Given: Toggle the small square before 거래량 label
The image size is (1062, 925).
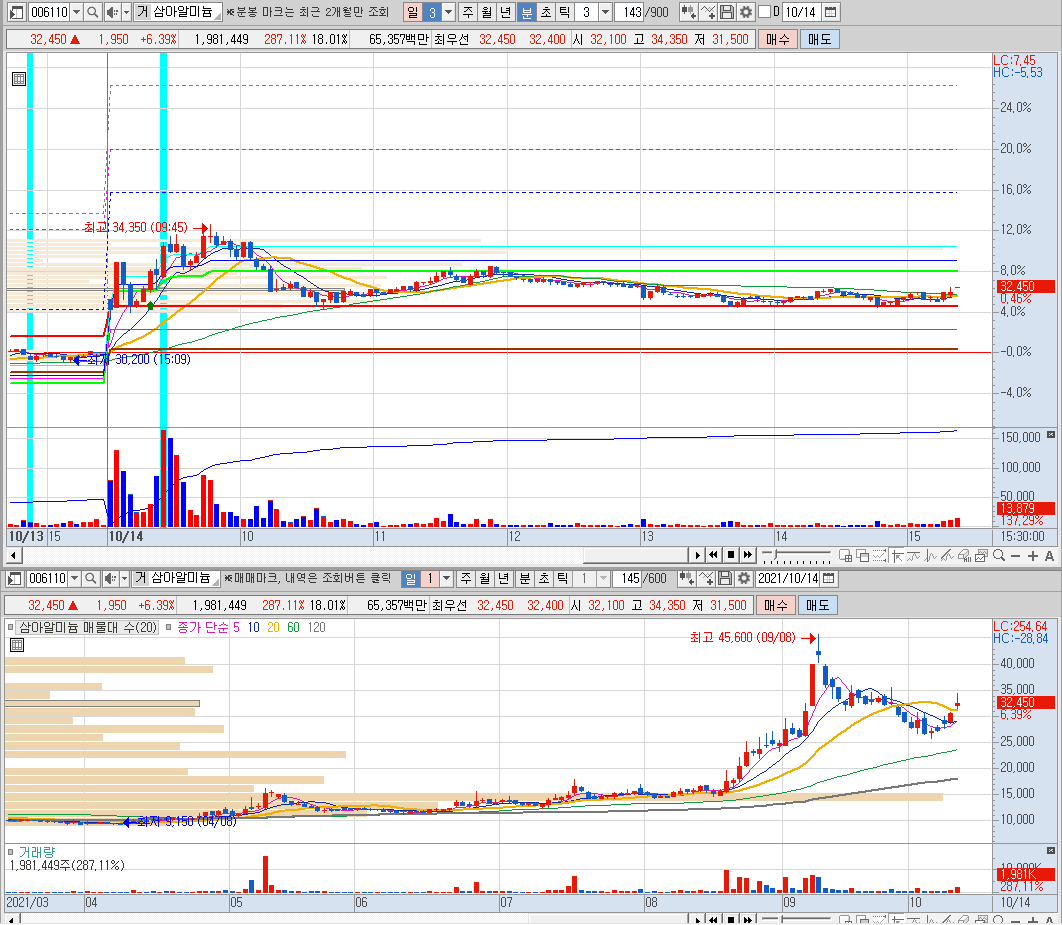Looking at the screenshot, I should (x=10, y=853).
